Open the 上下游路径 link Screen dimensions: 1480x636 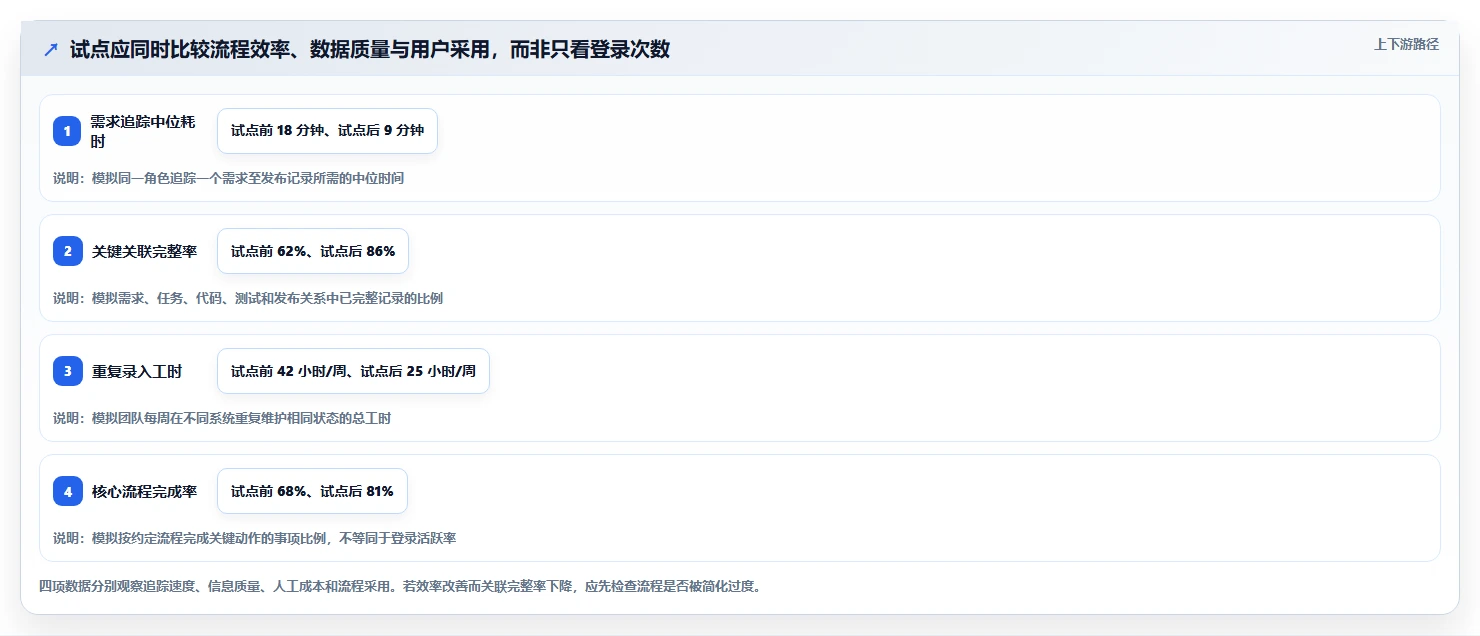point(1406,44)
